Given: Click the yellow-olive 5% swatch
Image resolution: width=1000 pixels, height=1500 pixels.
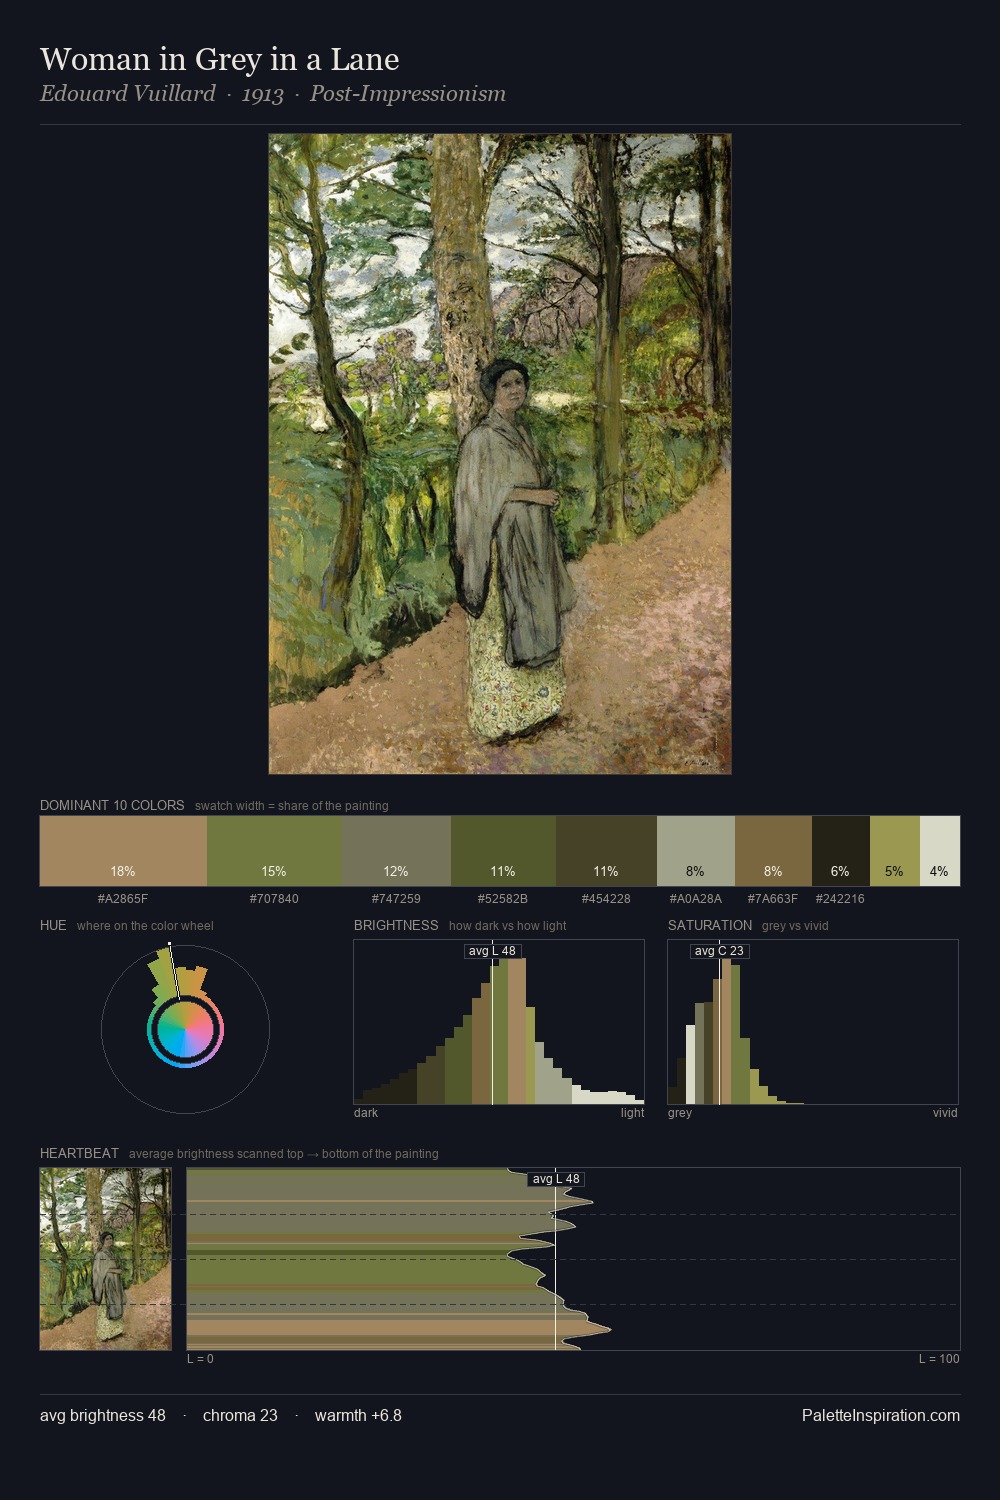Looking at the screenshot, I should [x=895, y=851].
